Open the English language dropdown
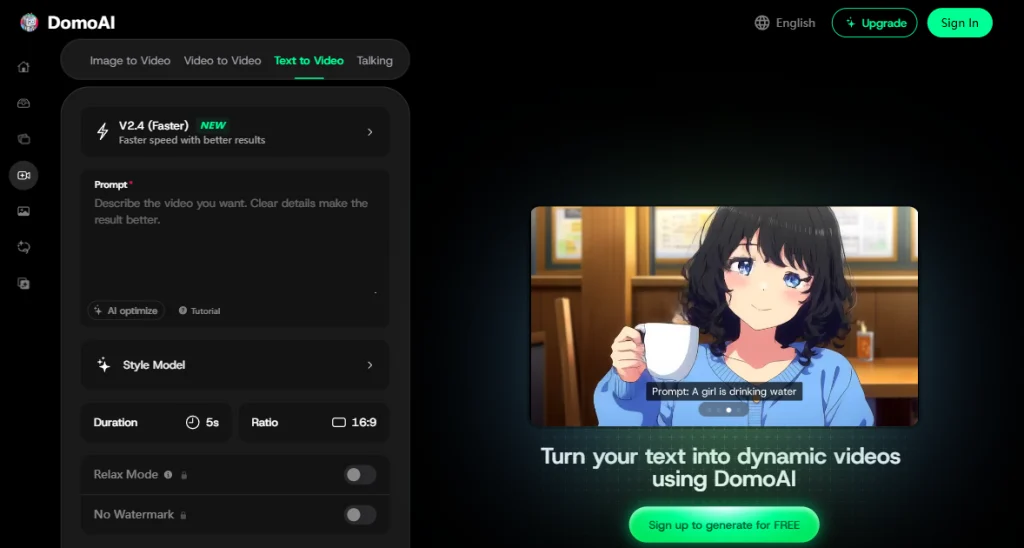 coord(785,23)
